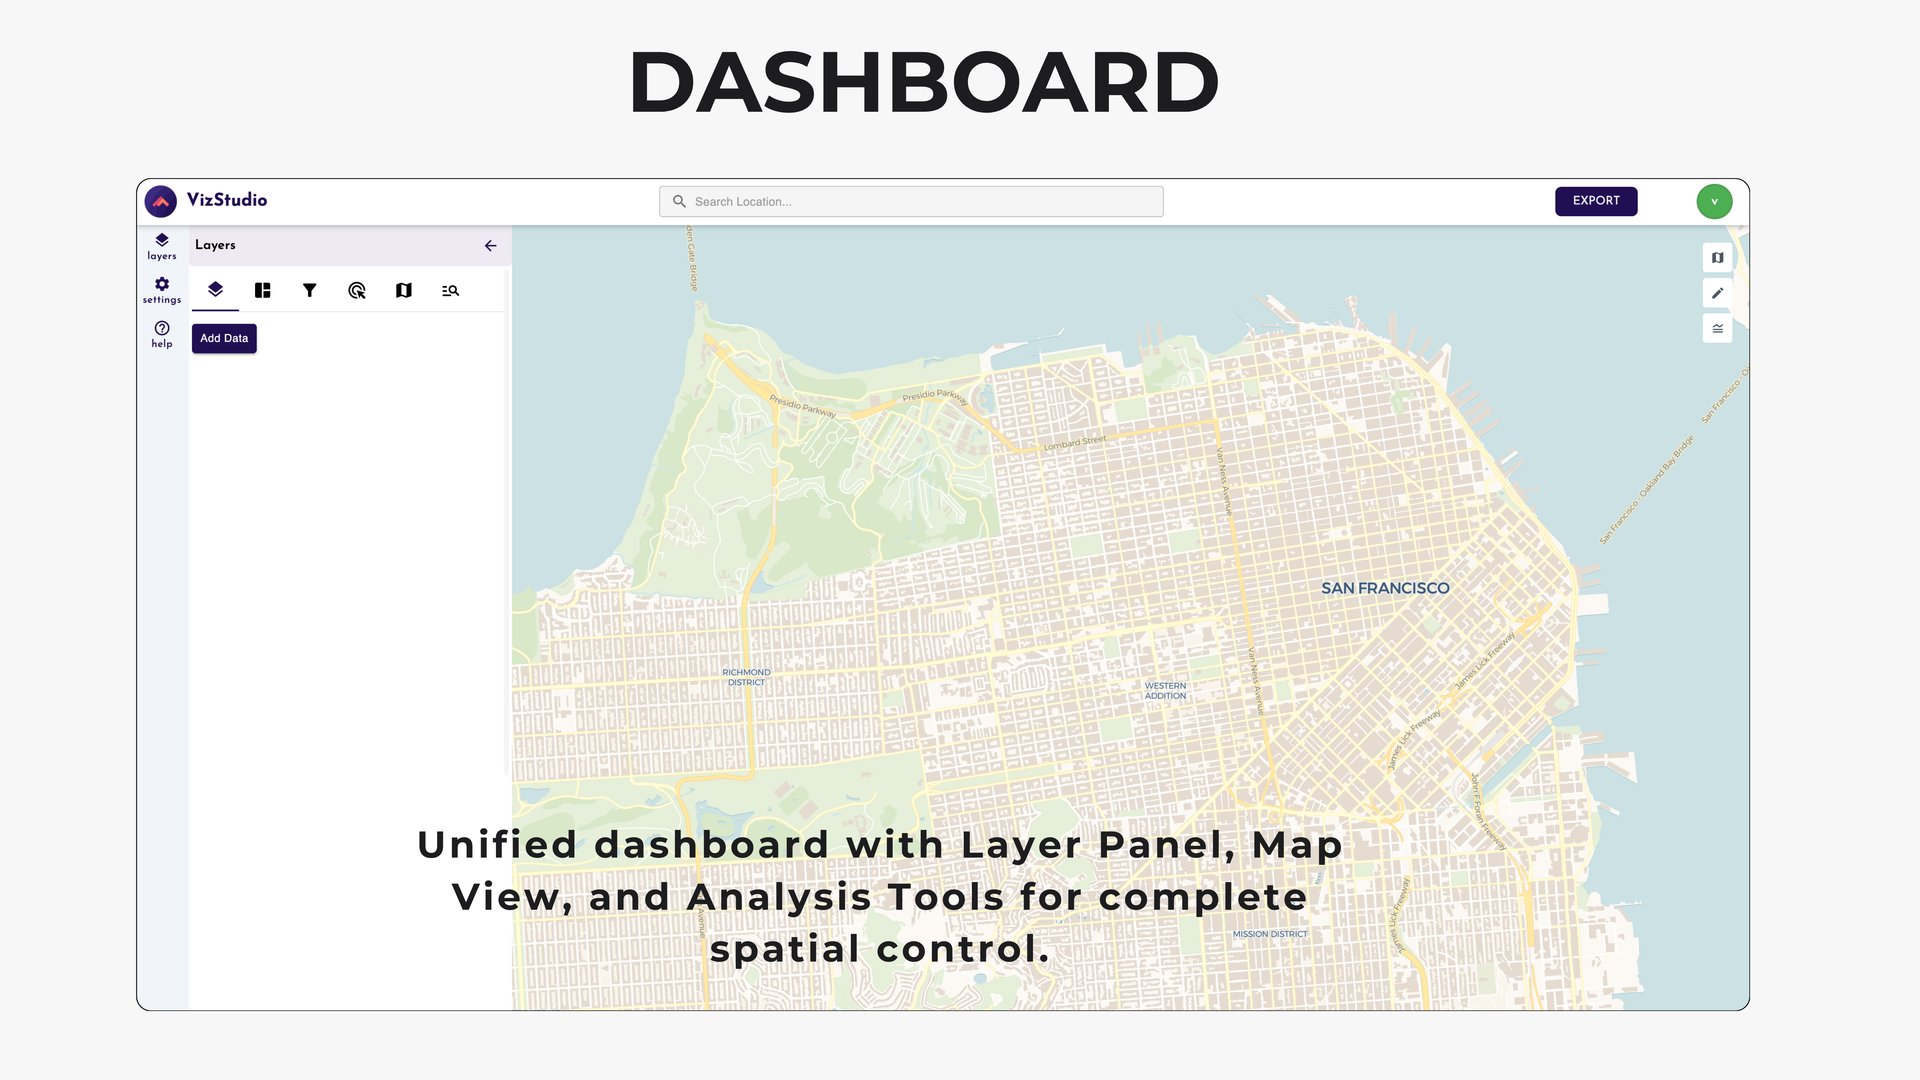The width and height of the screenshot is (1920, 1080).
Task: Open the dashboard layout panel icon
Action: point(262,290)
